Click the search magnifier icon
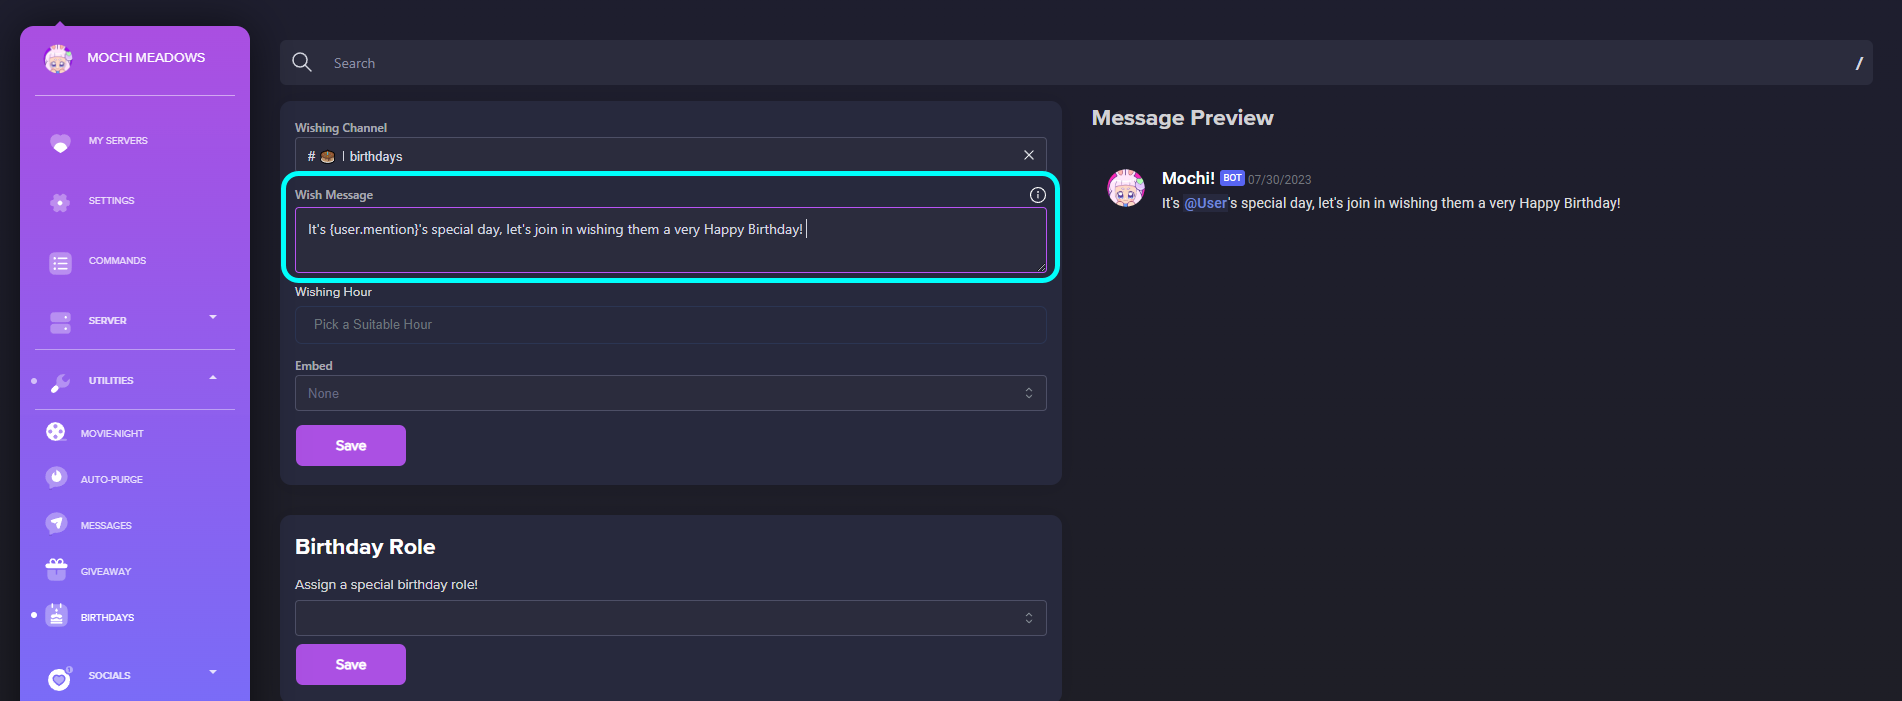The height and width of the screenshot is (701, 1902). pyautogui.click(x=302, y=62)
